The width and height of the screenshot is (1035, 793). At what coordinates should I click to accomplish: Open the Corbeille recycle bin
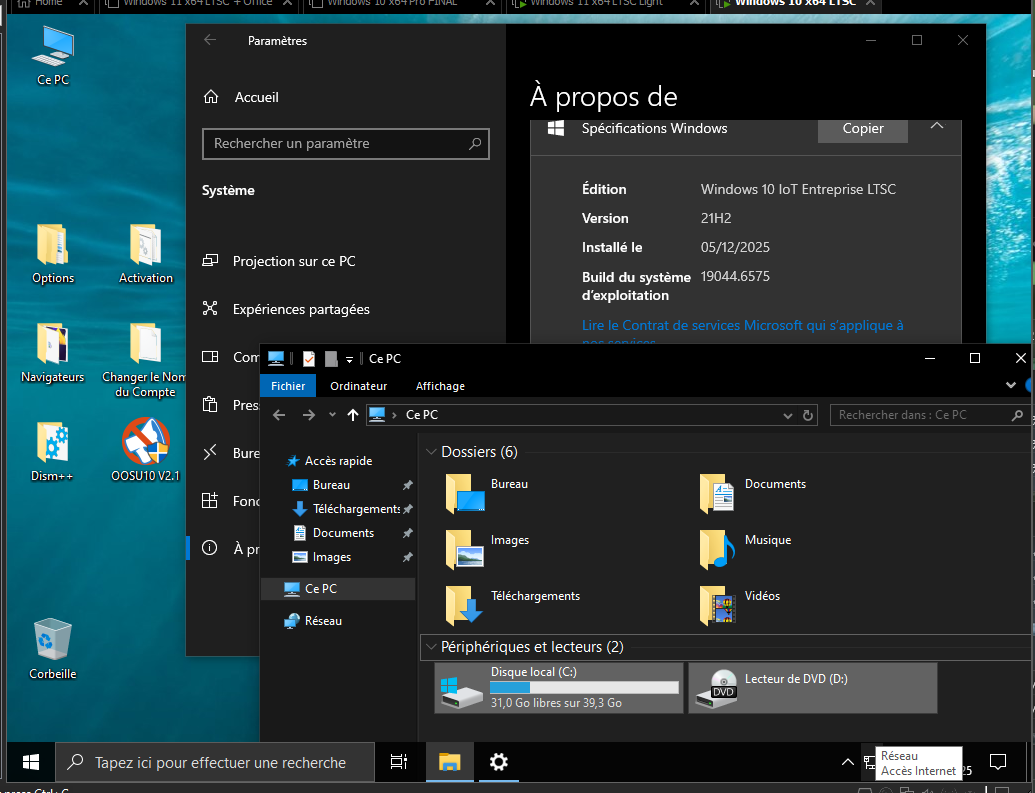click(x=53, y=649)
